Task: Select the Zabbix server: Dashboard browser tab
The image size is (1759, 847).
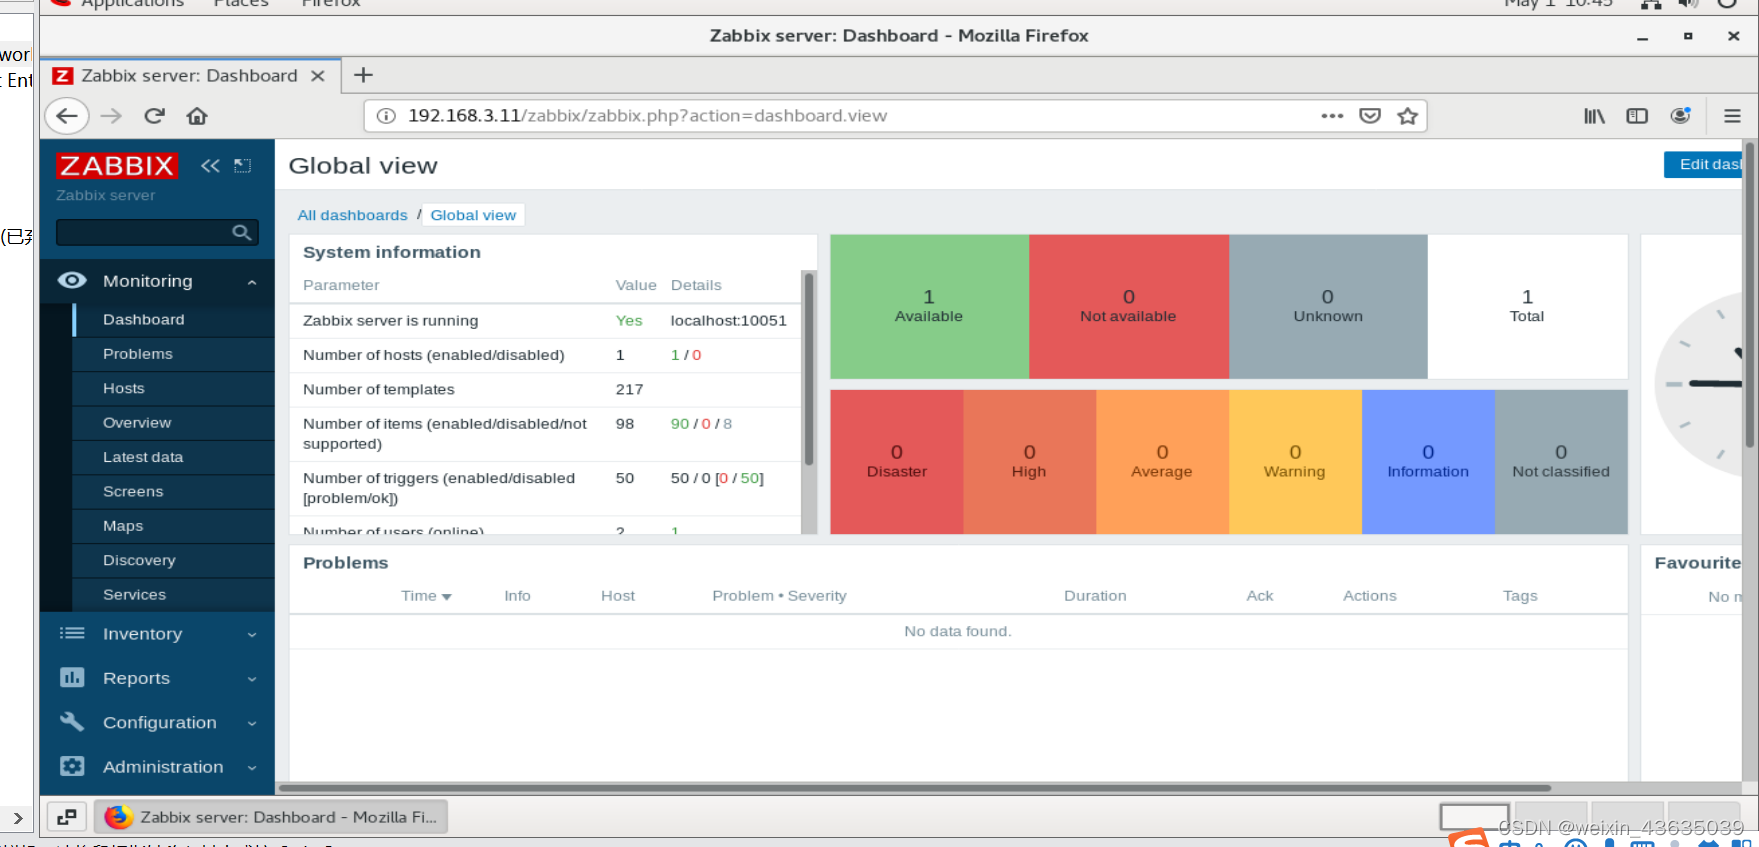Action: pos(189,76)
